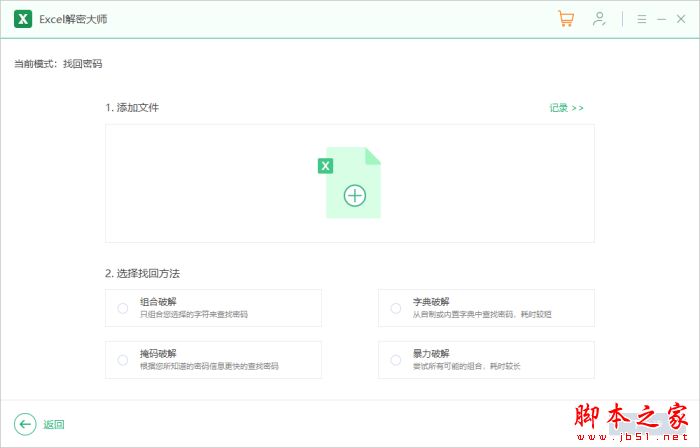Viewport: 700px width, 448px height.
Task: Select the 字典破解 radio button
Action: tap(396, 308)
